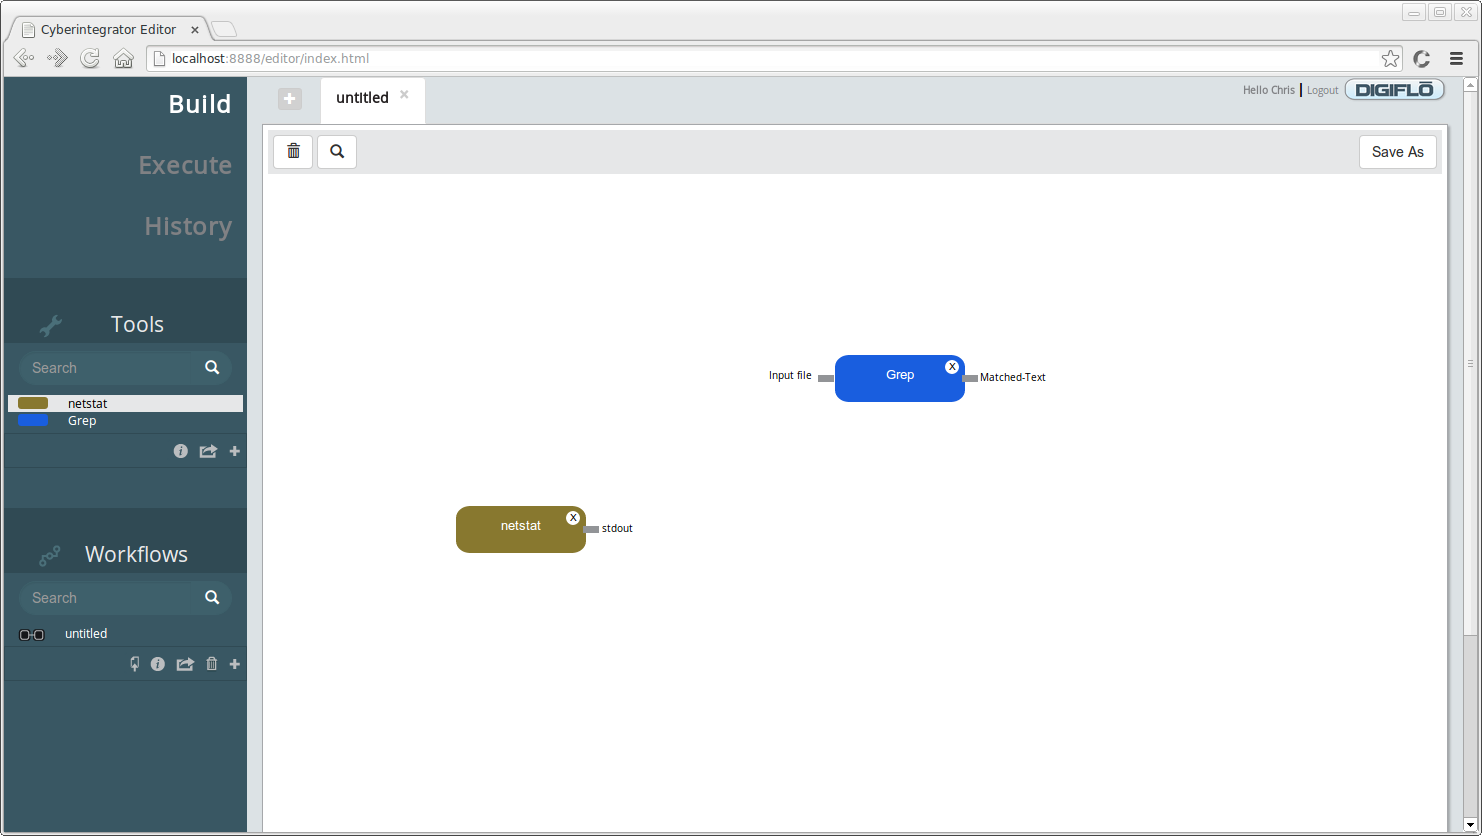Click in the Tools search field
Screen dimensions: 1482x836
click(x=112, y=368)
